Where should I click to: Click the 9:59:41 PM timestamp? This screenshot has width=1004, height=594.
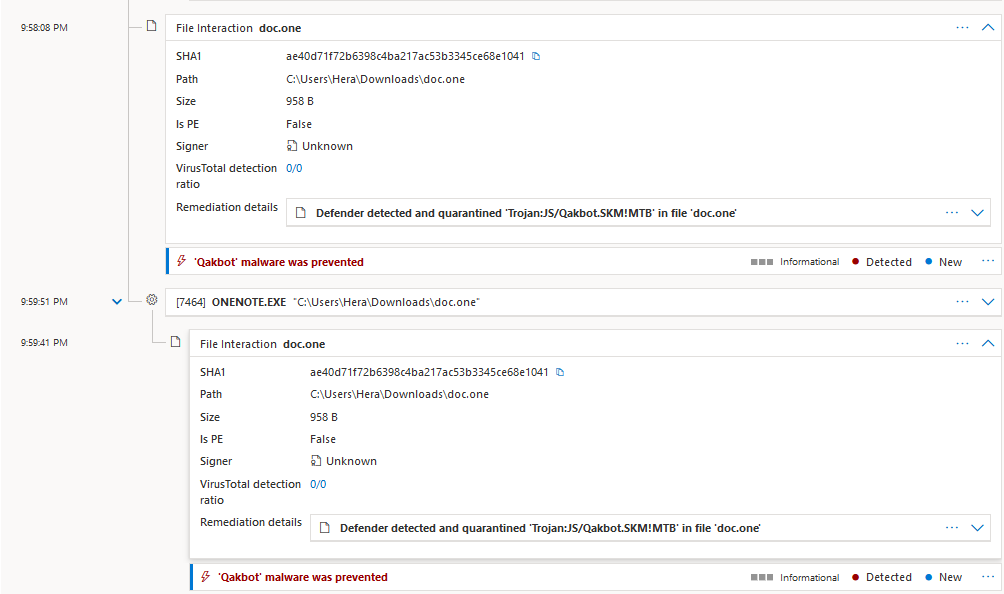44,342
